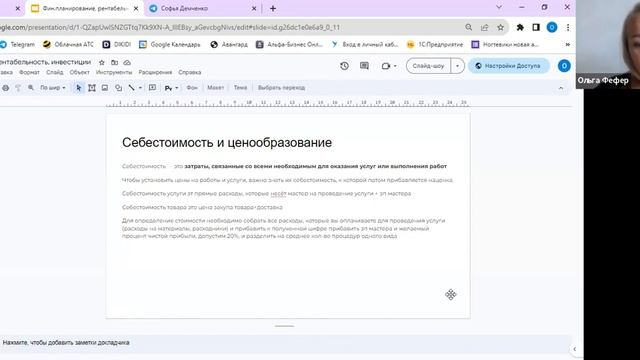Insert an image with the image tool
640x360 pixels.
click(x=105, y=88)
